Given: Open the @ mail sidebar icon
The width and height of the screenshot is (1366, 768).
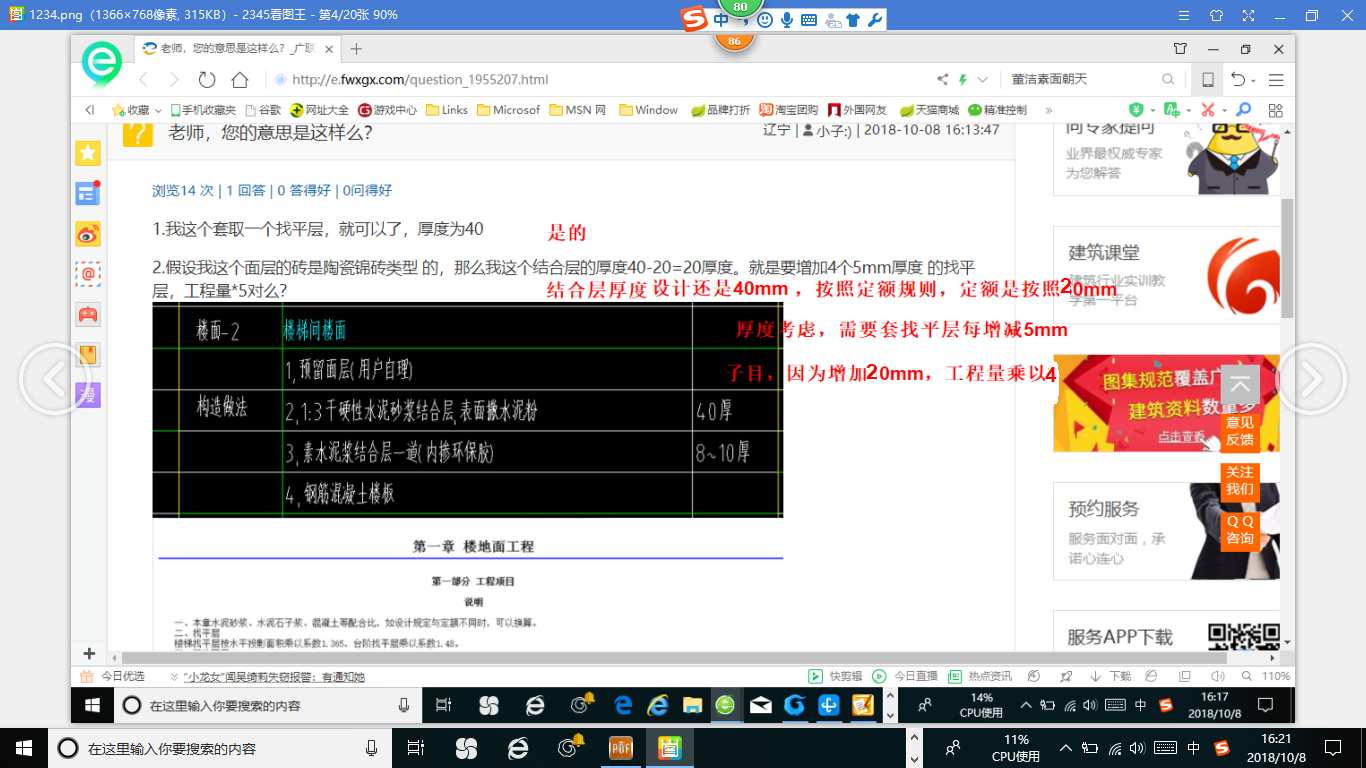Looking at the screenshot, I should [88, 273].
